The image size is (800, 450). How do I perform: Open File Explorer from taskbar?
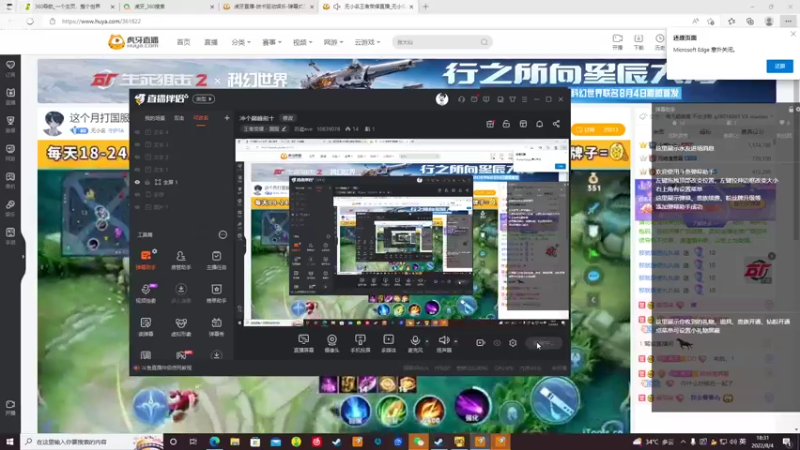tap(235, 442)
